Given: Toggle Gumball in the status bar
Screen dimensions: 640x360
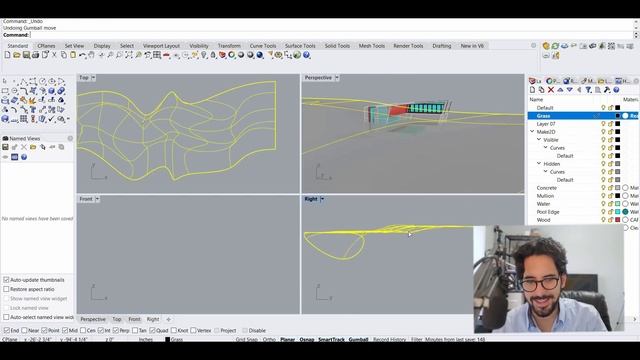Looking at the screenshot, I should 358,339.
